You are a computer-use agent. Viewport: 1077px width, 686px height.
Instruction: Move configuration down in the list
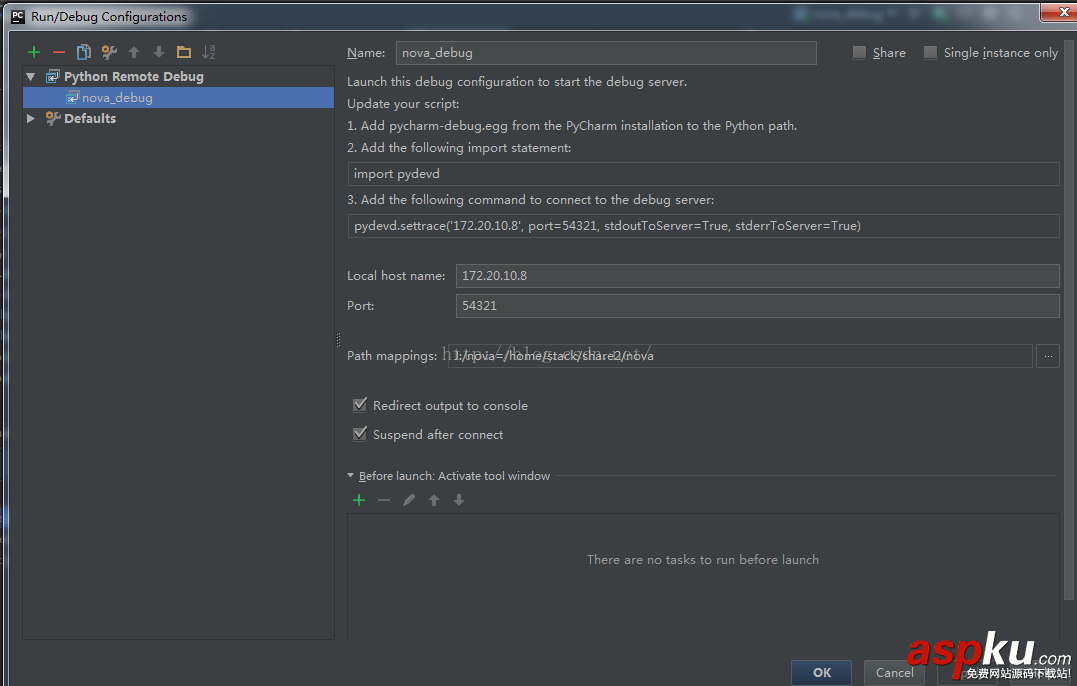tap(158, 51)
